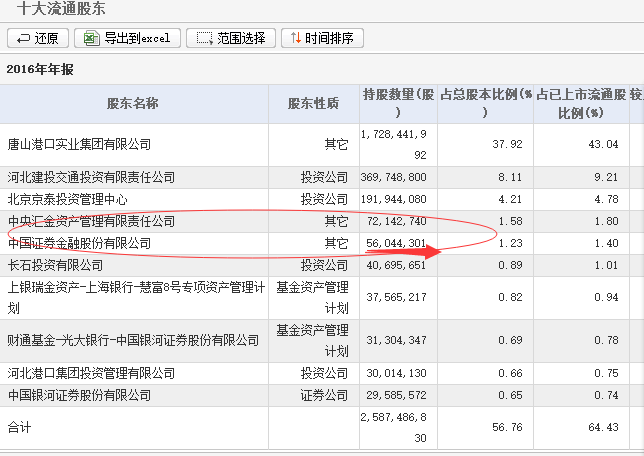Screen dimensions: 644x456
Task: Select 河北建投交通投资有限责任公司 in the table
Action: click(x=91, y=177)
